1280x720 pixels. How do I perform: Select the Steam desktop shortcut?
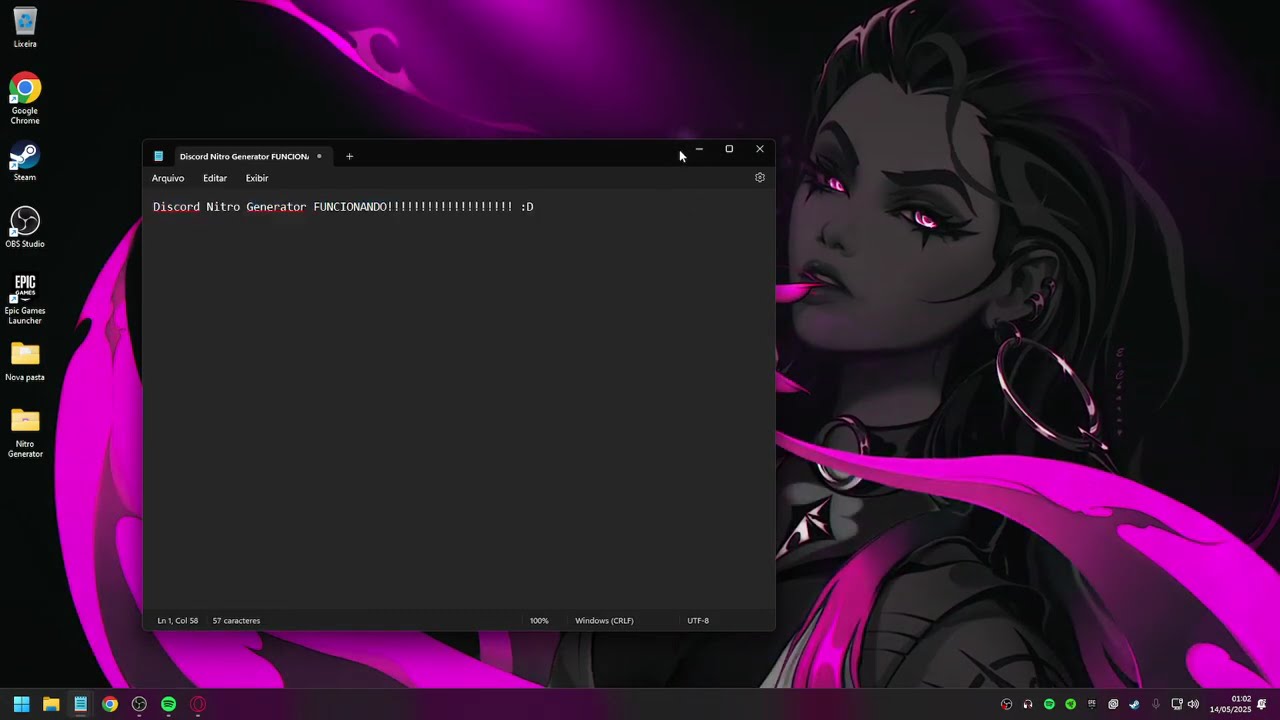(25, 163)
